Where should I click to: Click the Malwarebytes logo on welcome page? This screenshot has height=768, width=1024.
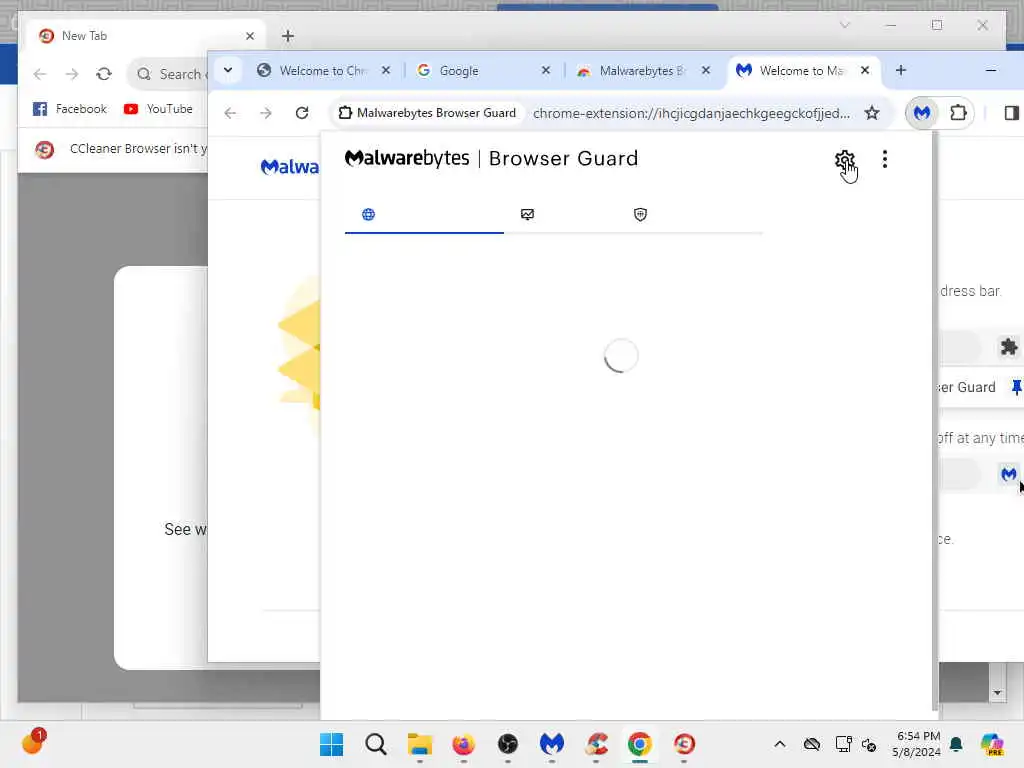click(289, 167)
